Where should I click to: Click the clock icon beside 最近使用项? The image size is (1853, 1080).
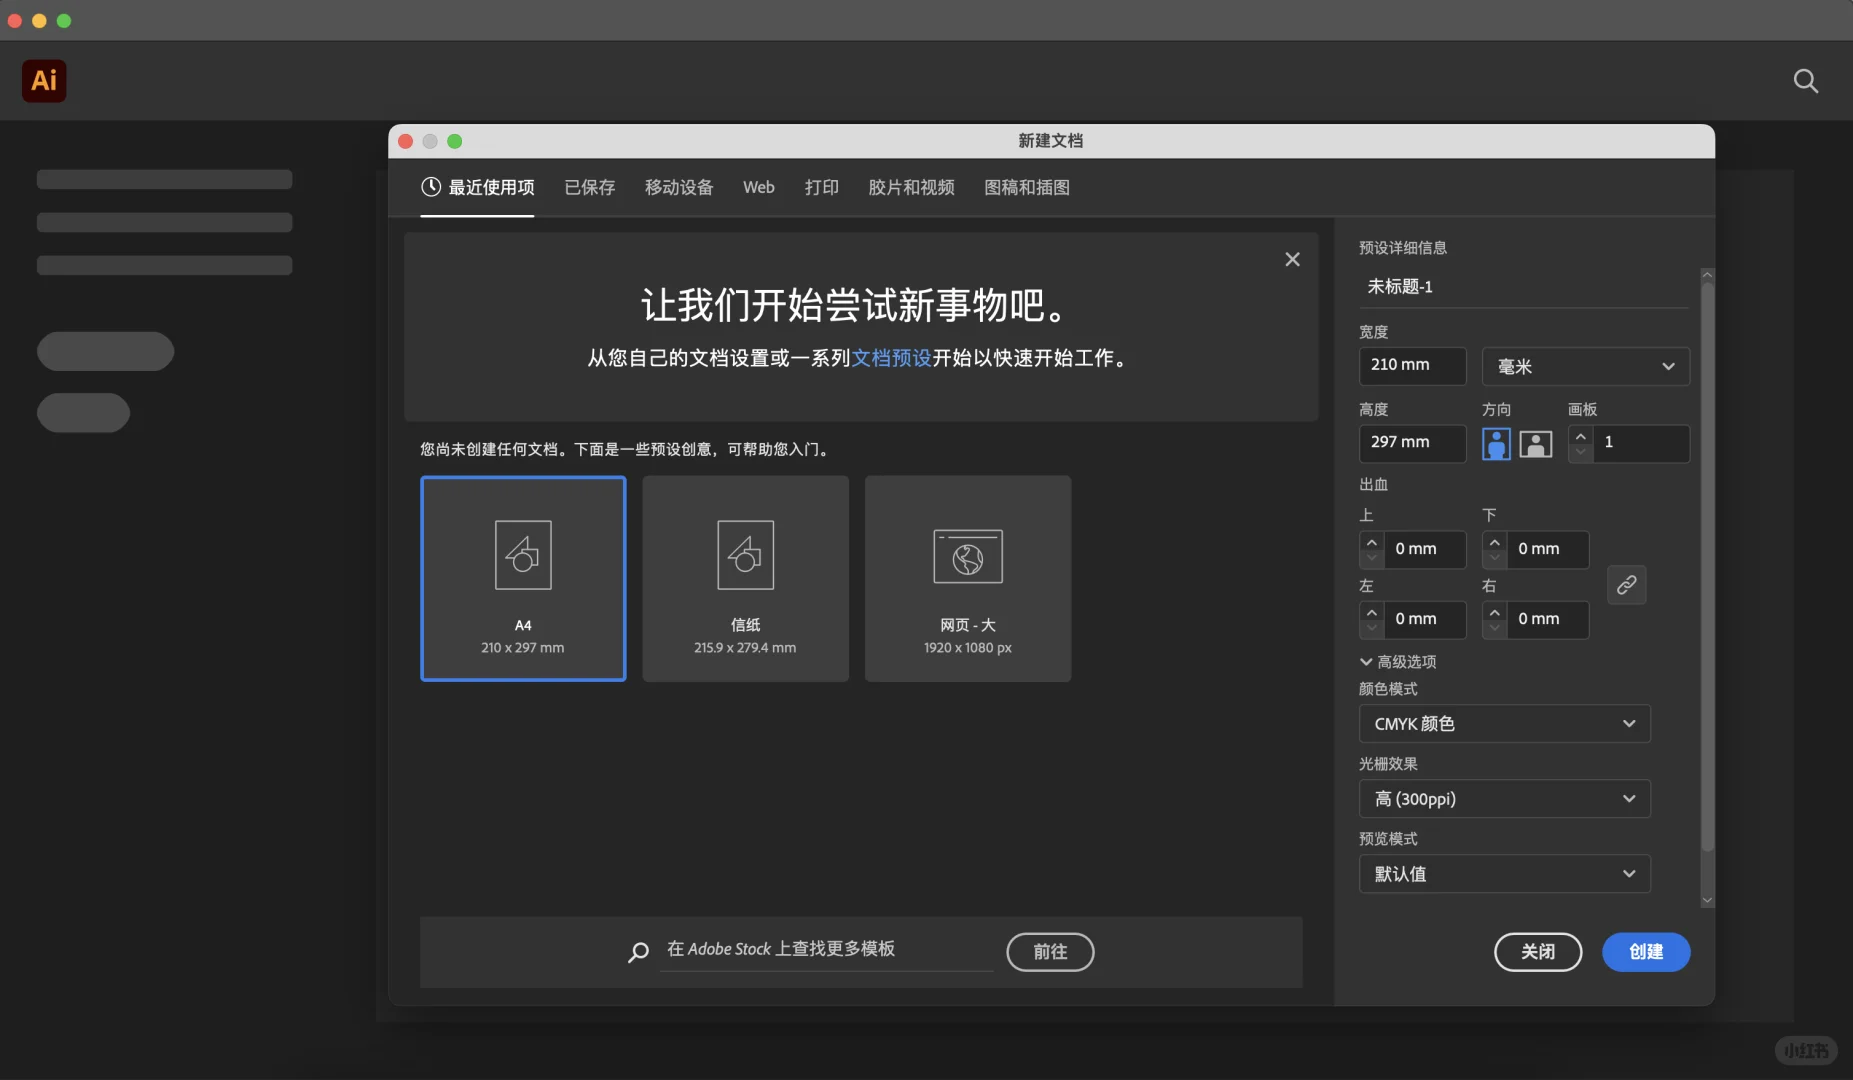429,187
